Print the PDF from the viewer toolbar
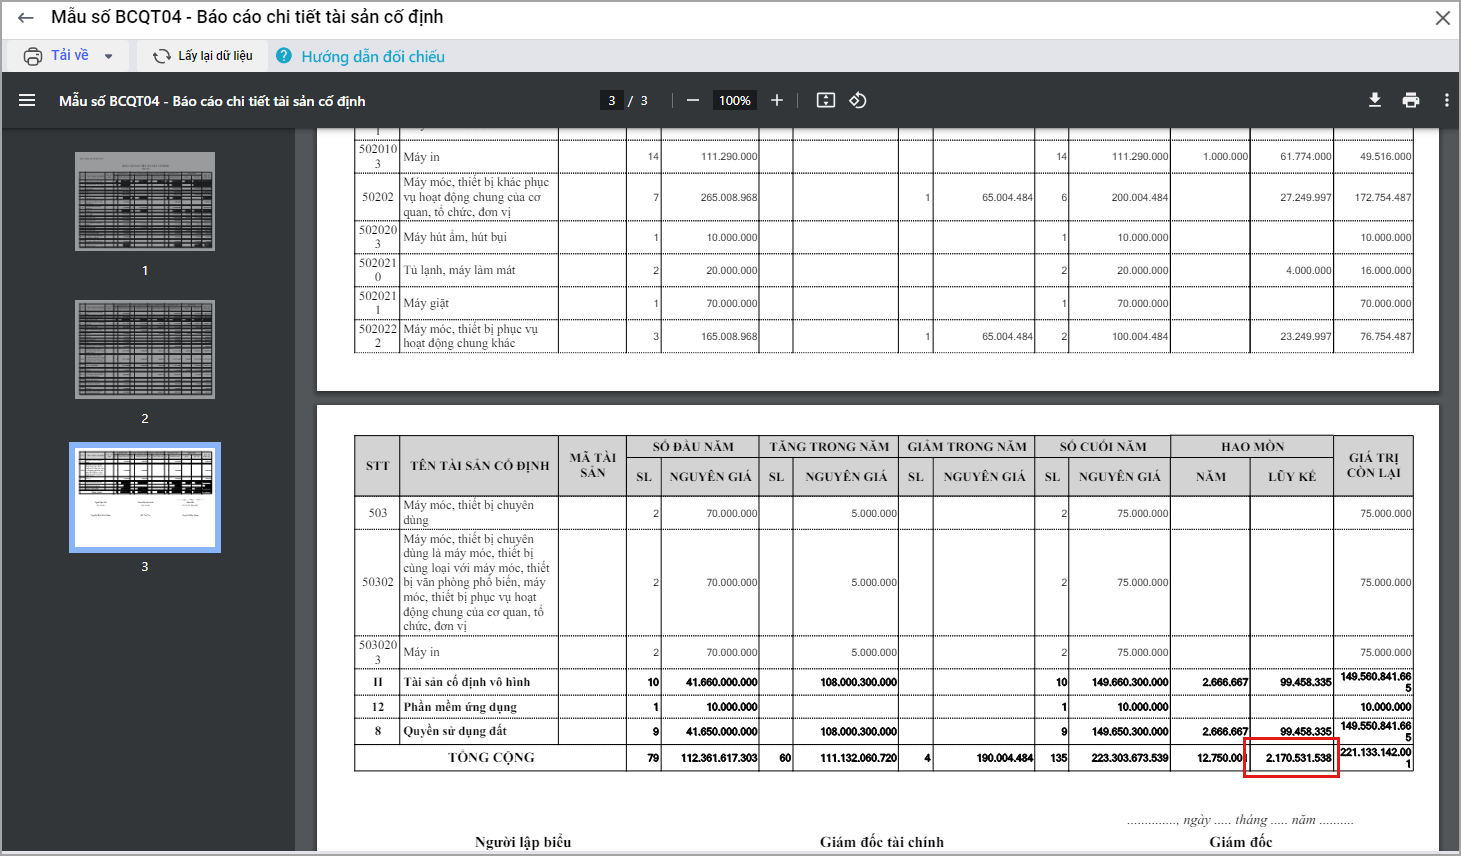The width and height of the screenshot is (1461, 856). point(1411,100)
